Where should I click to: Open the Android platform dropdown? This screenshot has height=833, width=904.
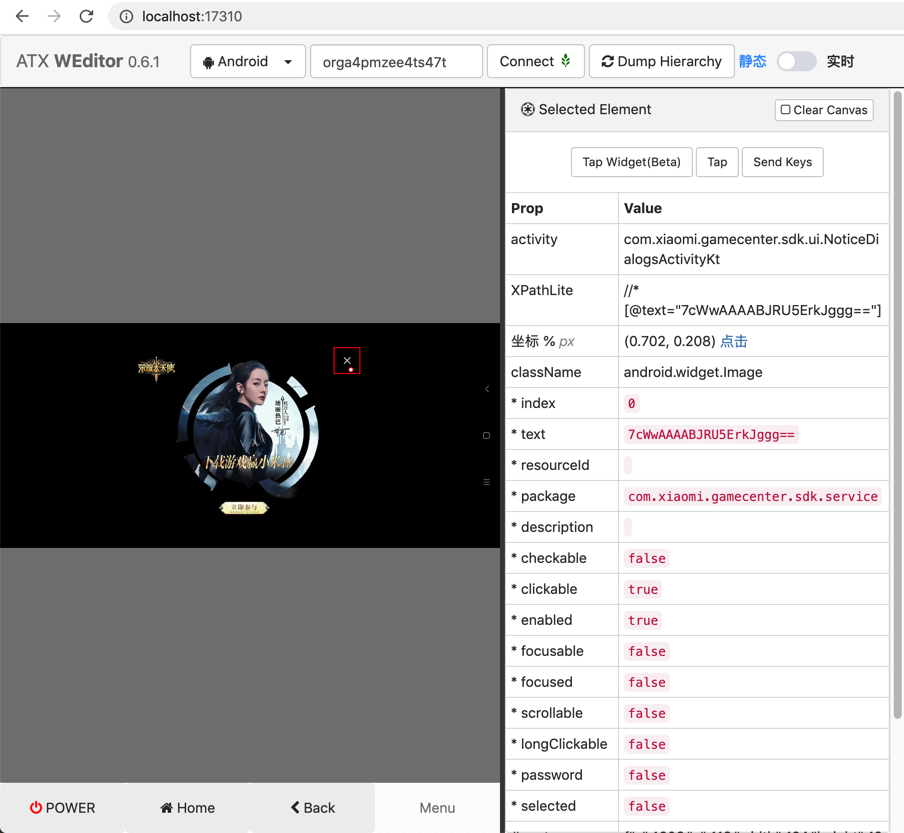click(x=248, y=61)
